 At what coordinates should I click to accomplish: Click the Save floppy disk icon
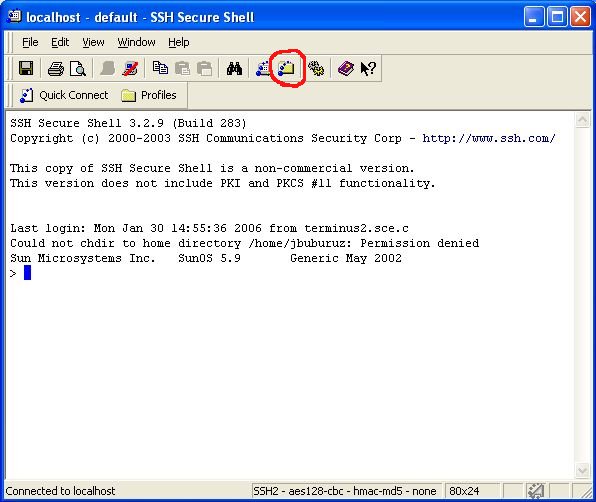pos(26,69)
